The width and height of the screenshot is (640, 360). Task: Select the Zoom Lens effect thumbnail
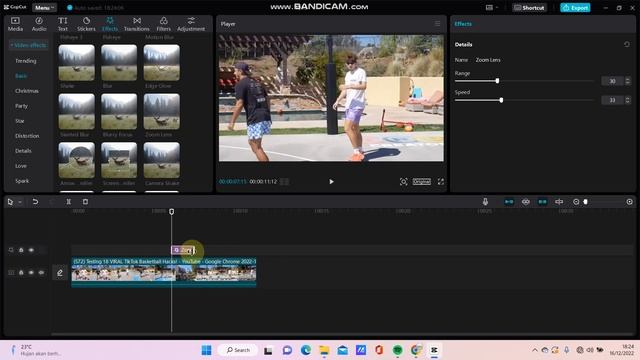[x=162, y=111]
